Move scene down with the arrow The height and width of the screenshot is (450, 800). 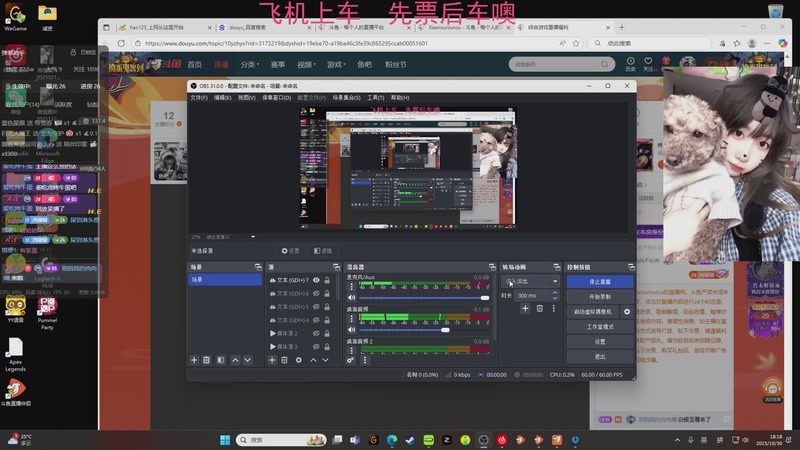point(247,360)
